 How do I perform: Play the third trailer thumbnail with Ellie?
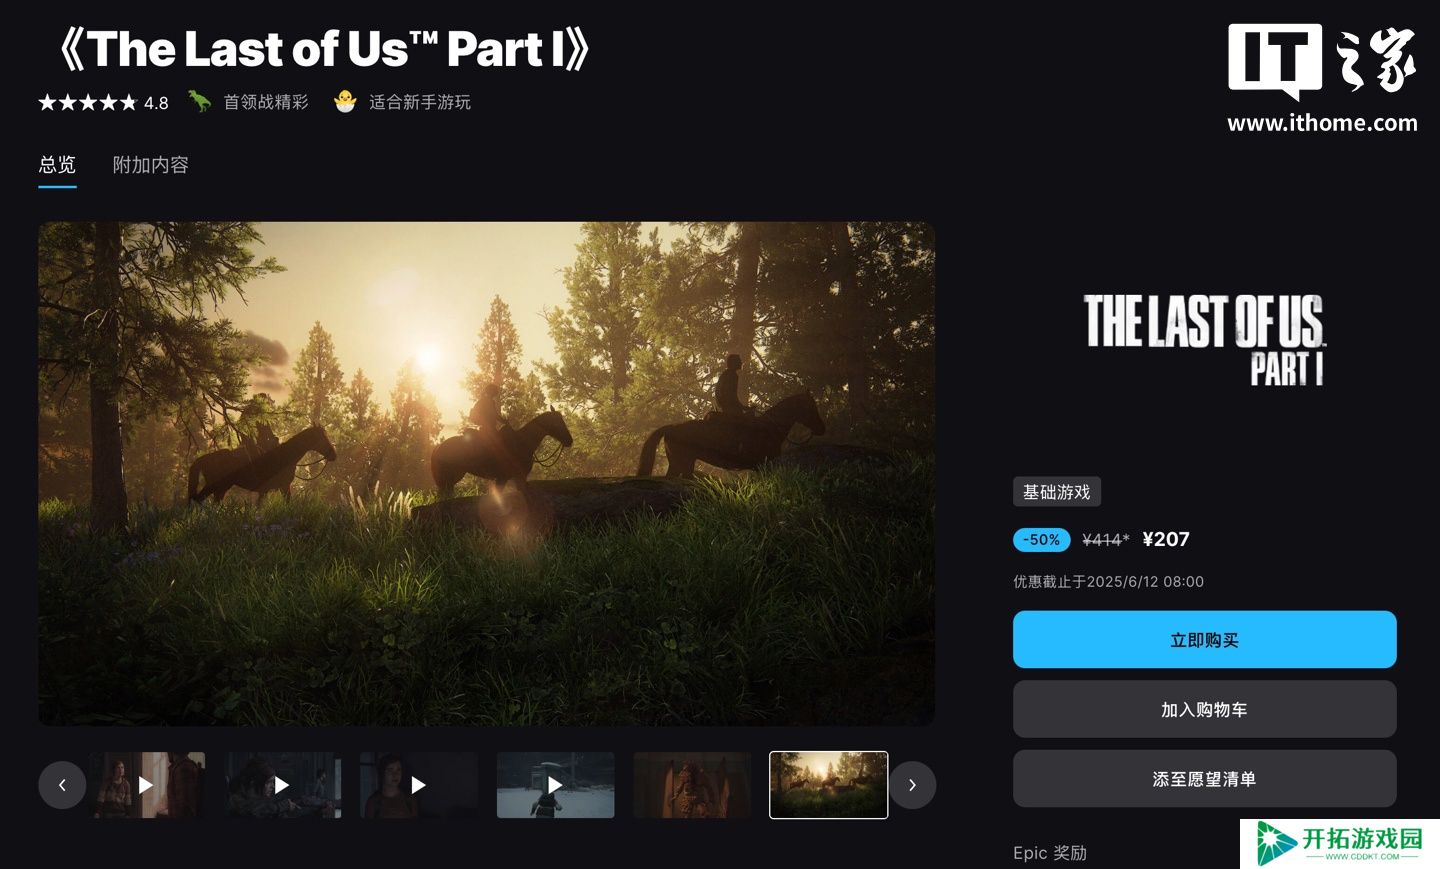(418, 785)
